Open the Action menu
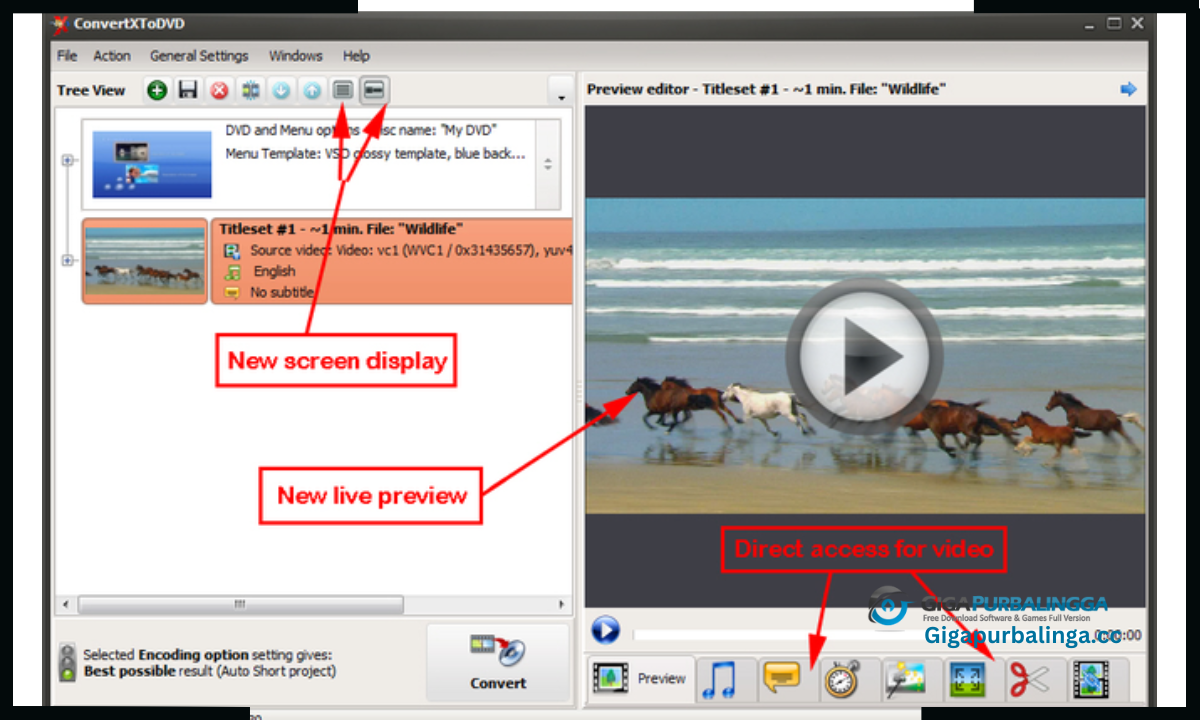Viewport: 1200px width, 720px height. (x=112, y=56)
